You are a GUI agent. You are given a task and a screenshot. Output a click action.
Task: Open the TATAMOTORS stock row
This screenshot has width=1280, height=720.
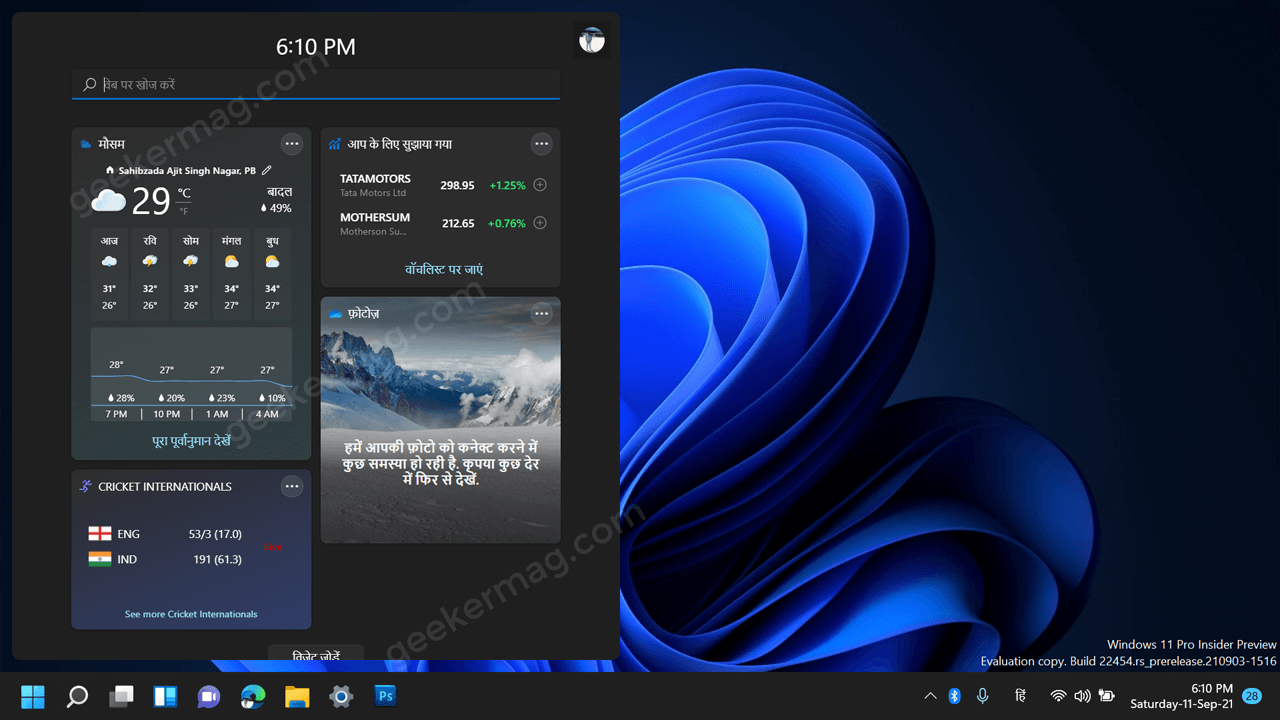[x=441, y=186]
